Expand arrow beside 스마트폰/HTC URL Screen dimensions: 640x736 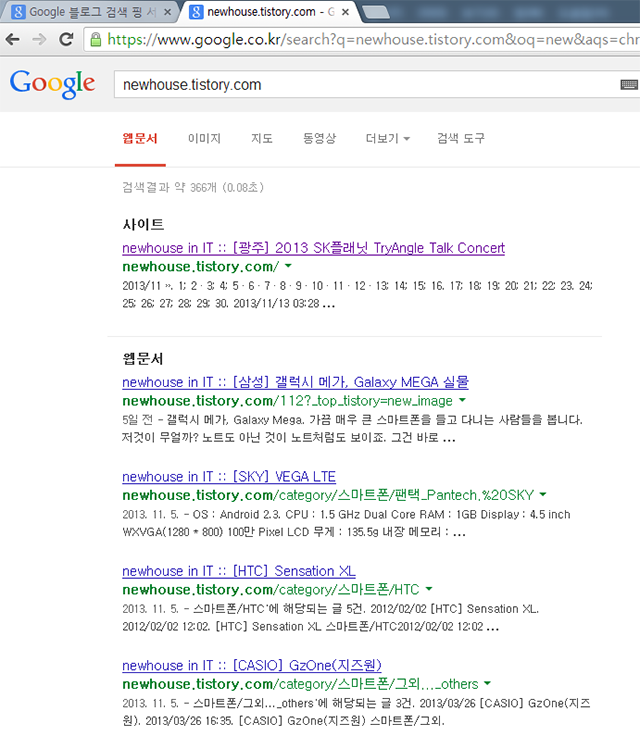tap(429, 589)
